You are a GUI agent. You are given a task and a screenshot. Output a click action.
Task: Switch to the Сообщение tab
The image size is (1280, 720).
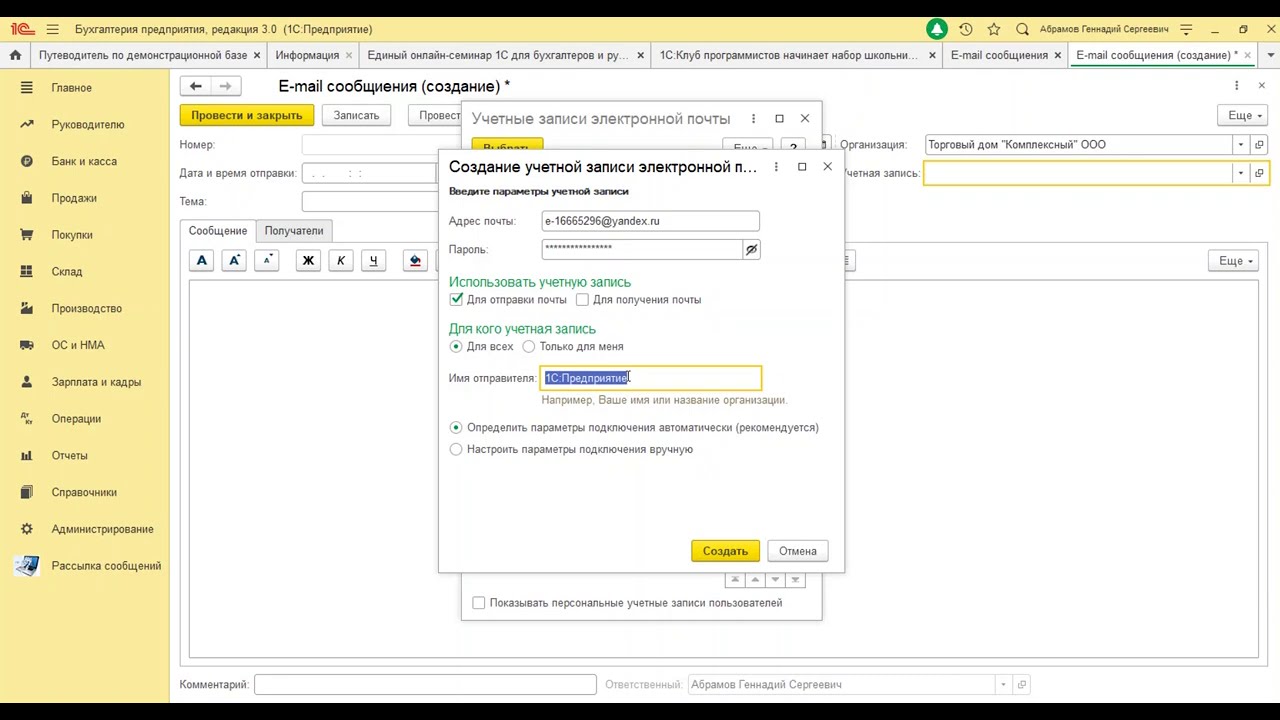click(x=218, y=231)
